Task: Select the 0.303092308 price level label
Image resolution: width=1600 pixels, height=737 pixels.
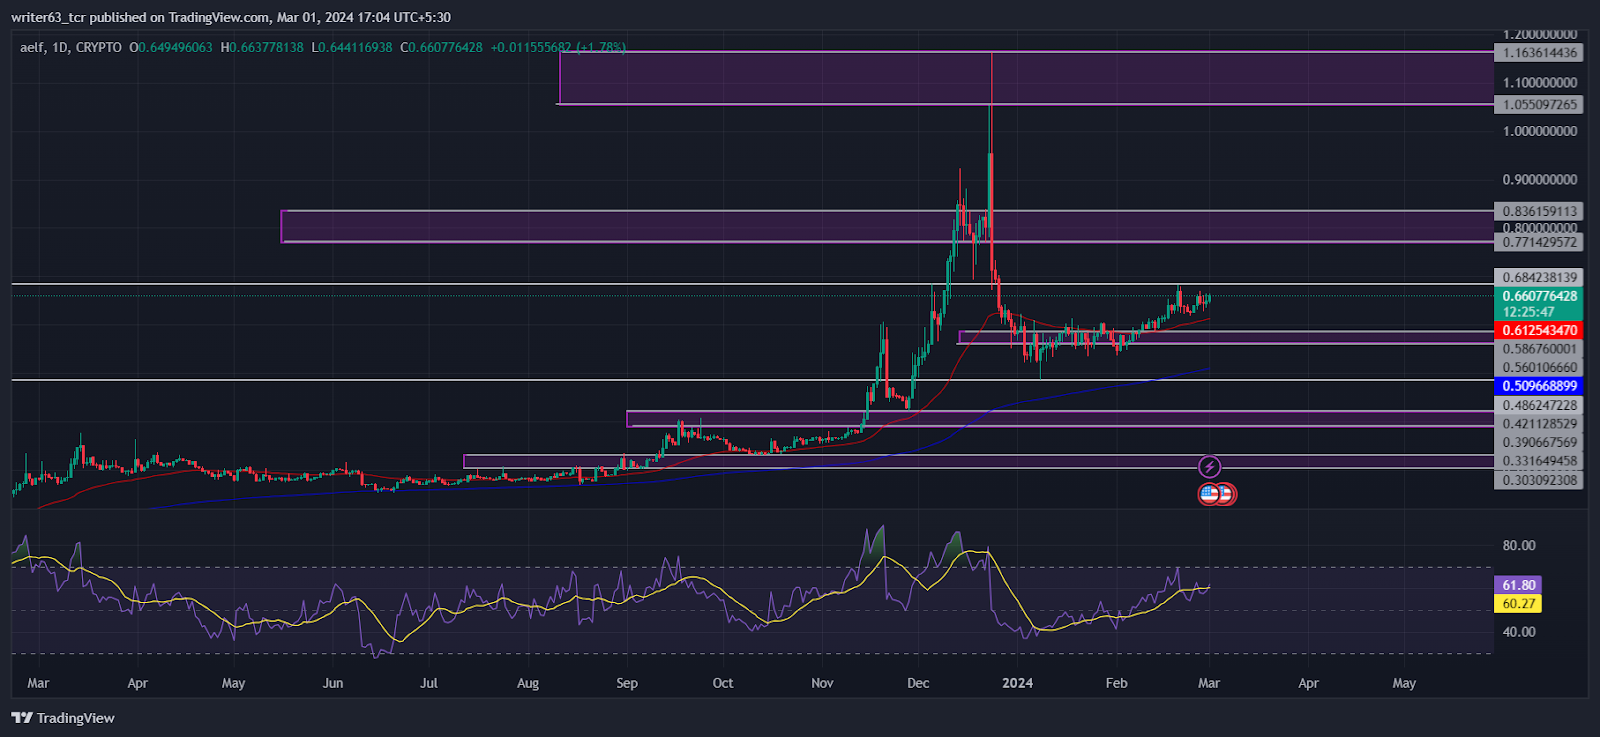Action: point(1539,480)
